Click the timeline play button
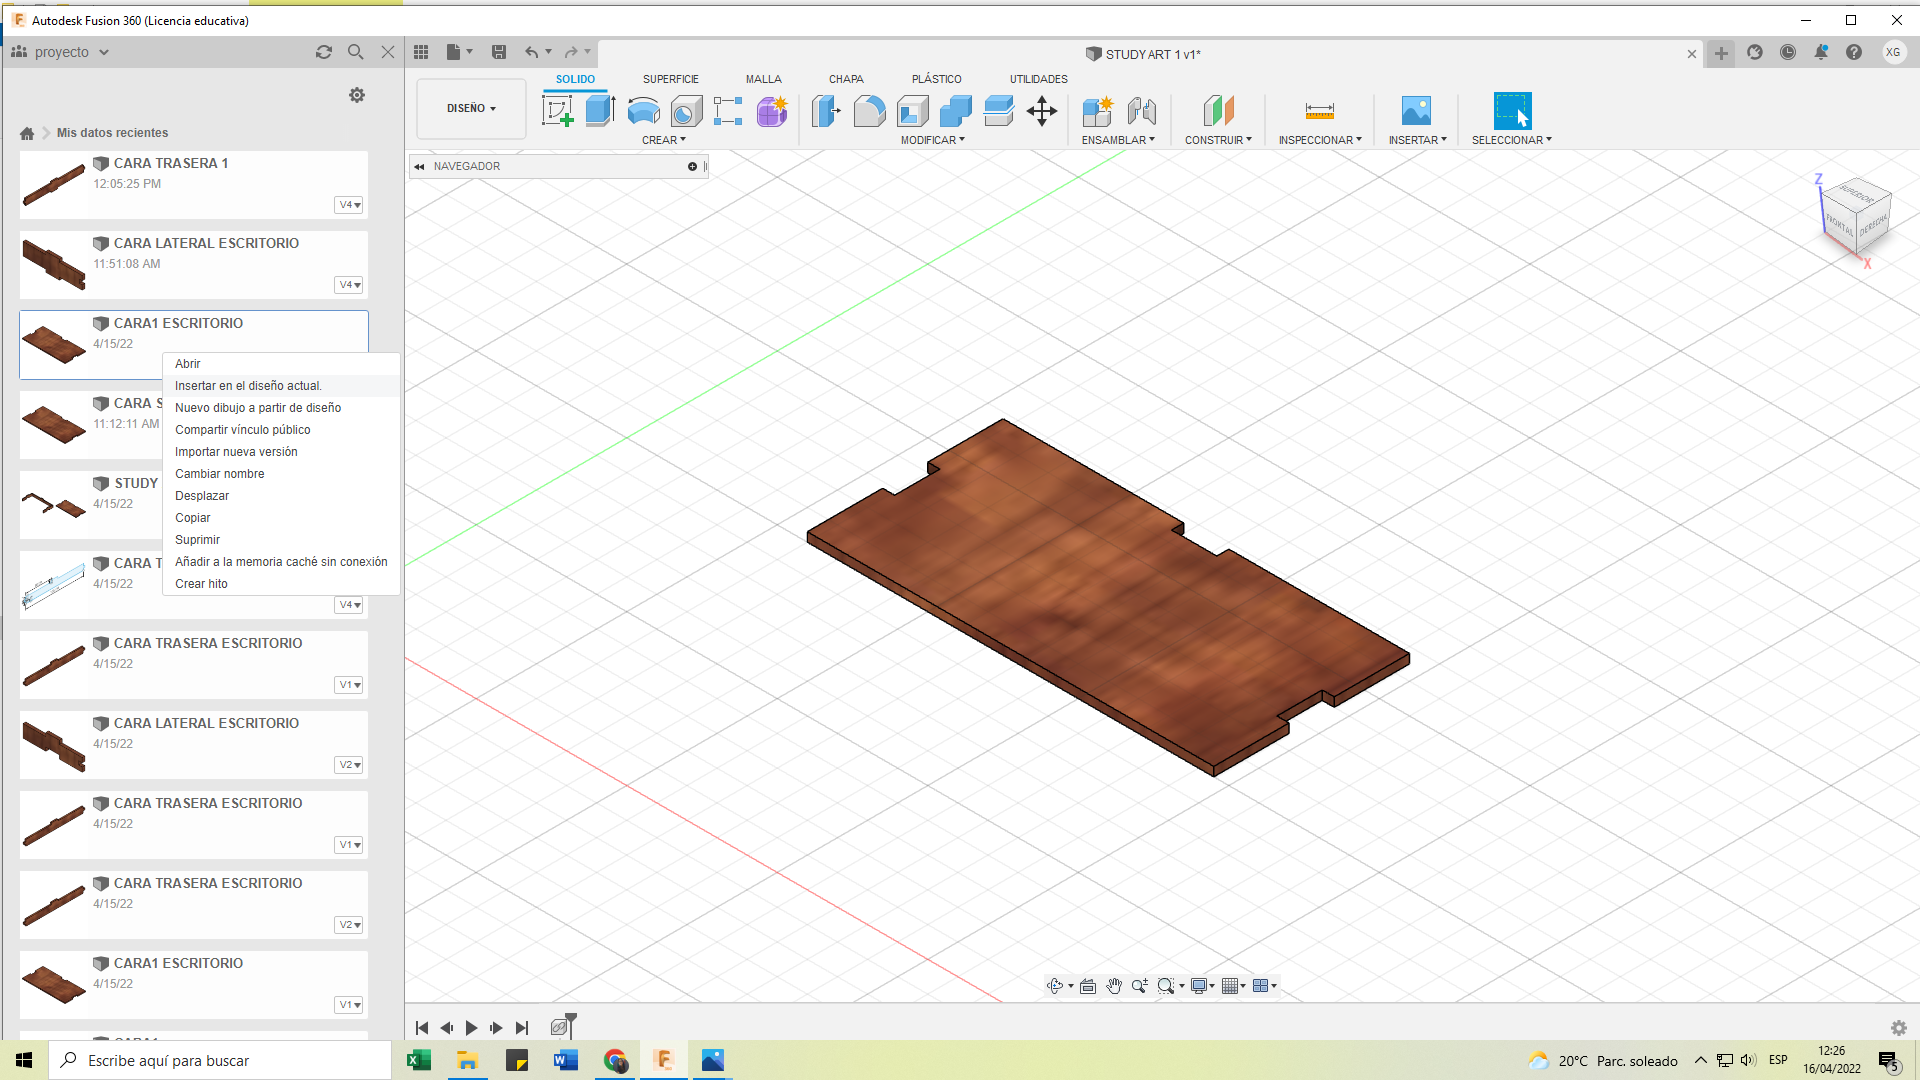Viewport: 1920px width, 1080px height. coord(471,1027)
